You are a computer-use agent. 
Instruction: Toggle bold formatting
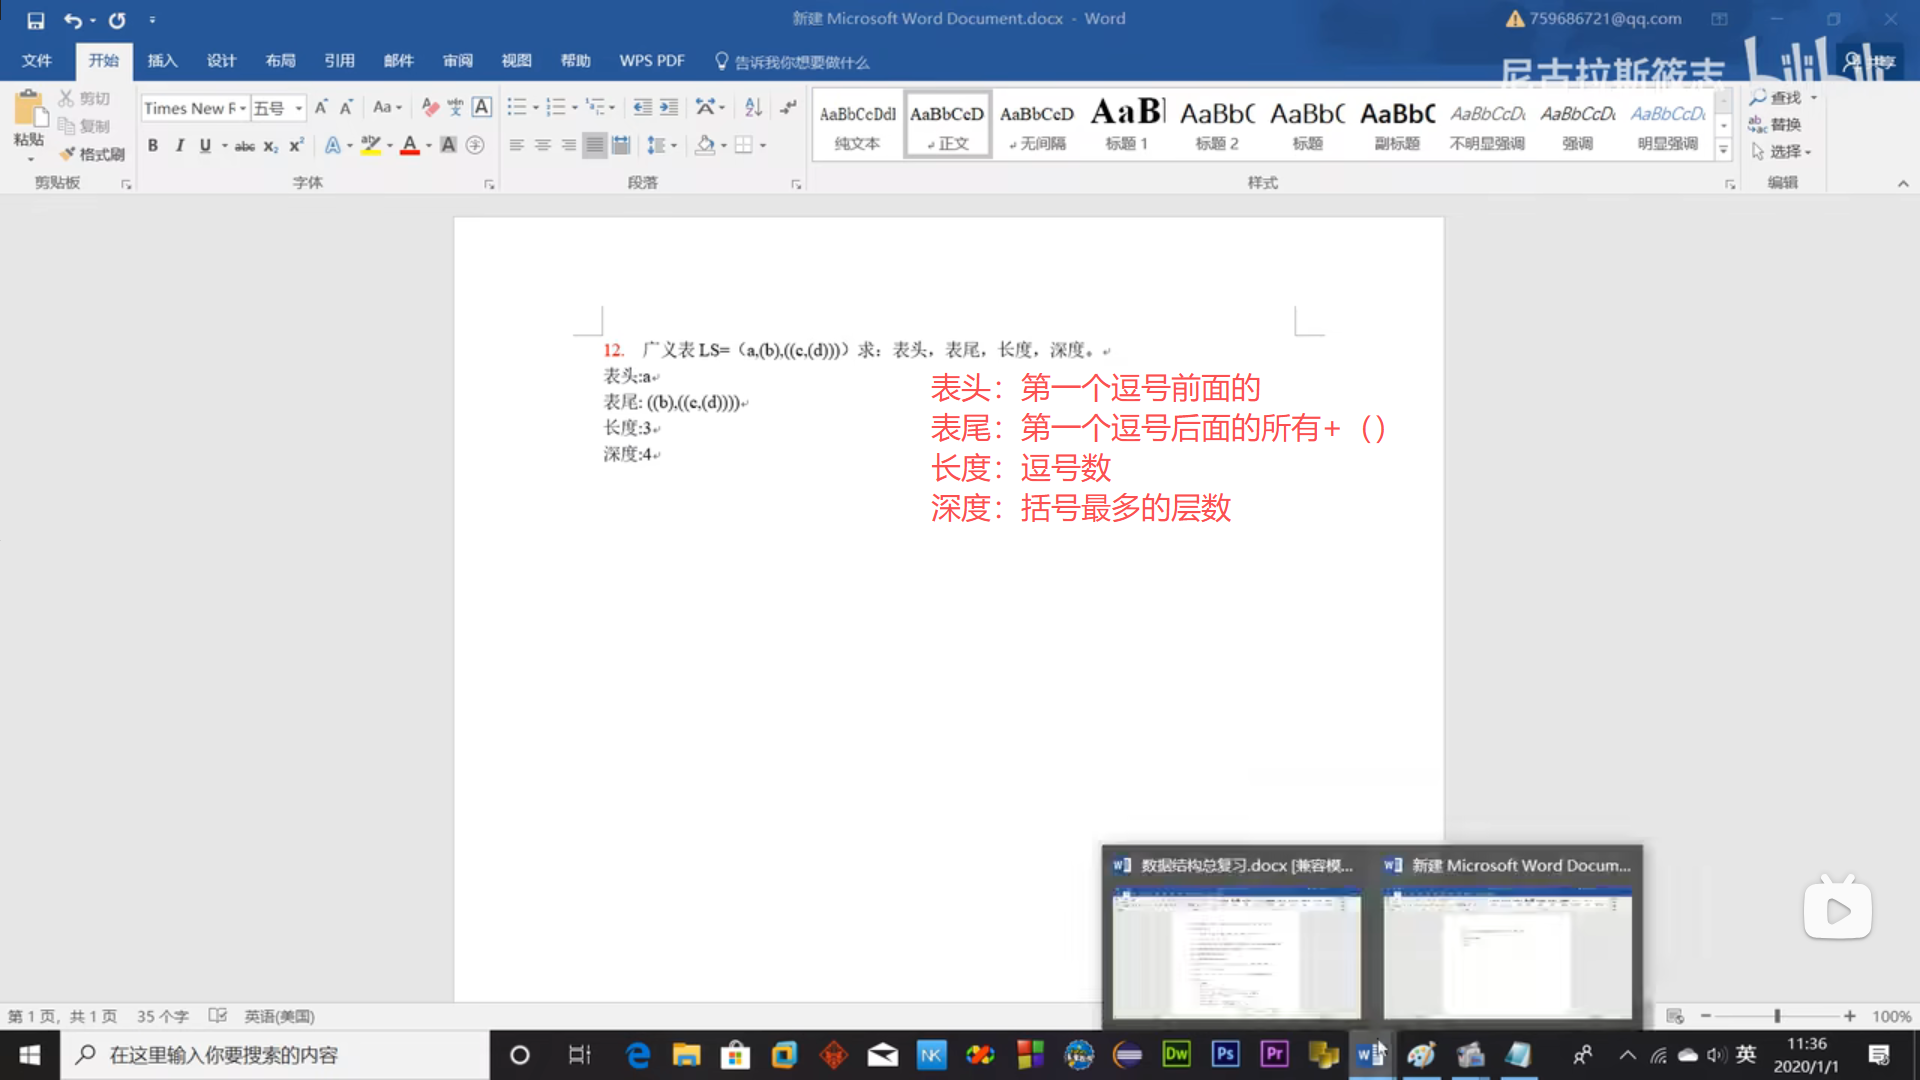153,146
